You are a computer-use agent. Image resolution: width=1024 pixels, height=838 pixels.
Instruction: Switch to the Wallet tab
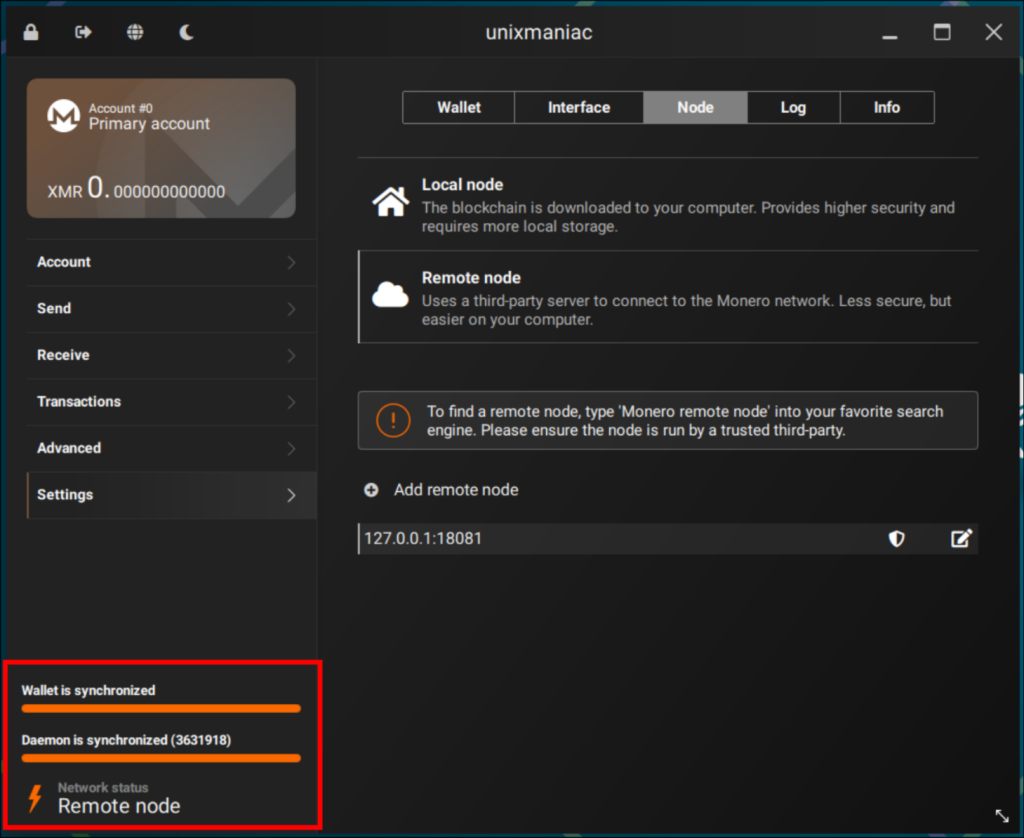click(458, 107)
